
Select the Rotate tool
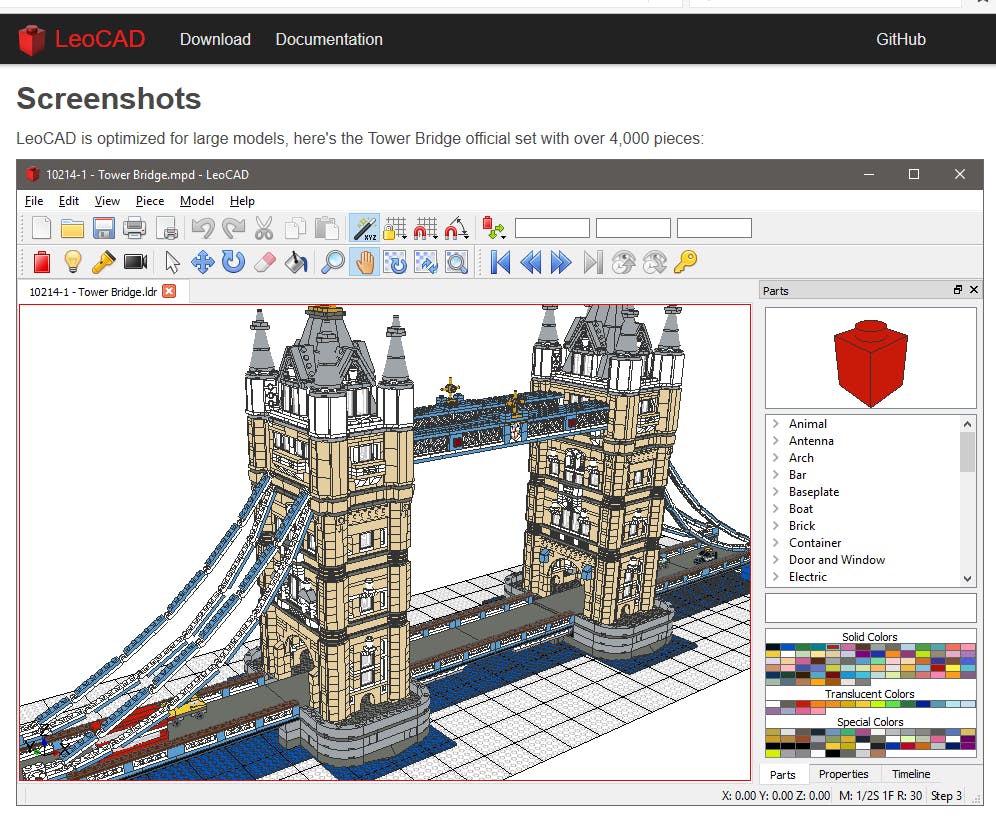click(234, 262)
